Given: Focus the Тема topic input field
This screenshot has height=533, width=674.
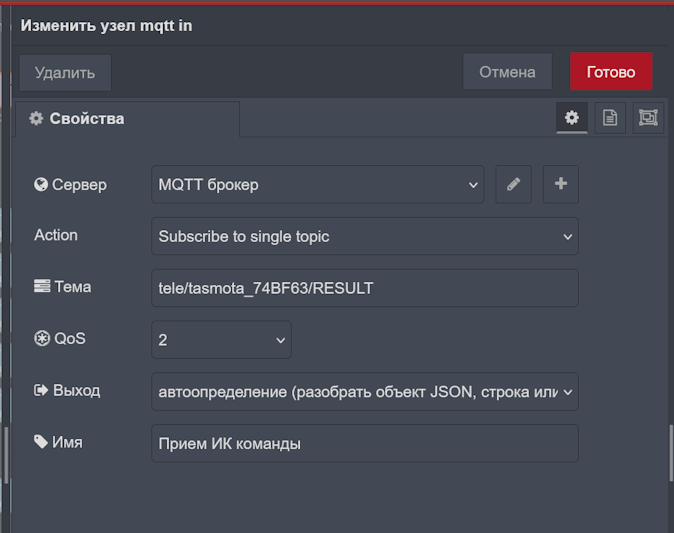Looking at the screenshot, I should click(365, 288).
